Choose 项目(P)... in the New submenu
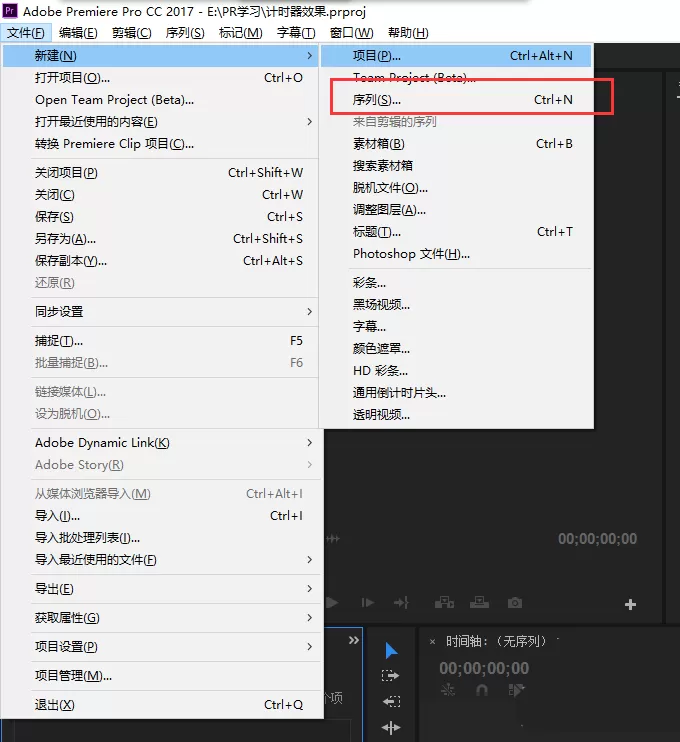 click(456, 55)
